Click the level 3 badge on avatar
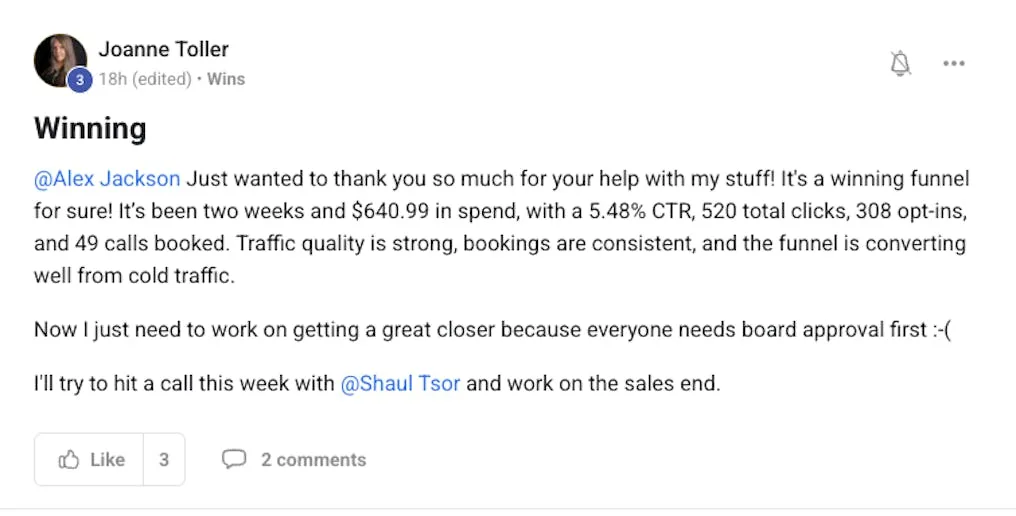The width and height of the screenshot is (1016, 516). coord(80,80)
